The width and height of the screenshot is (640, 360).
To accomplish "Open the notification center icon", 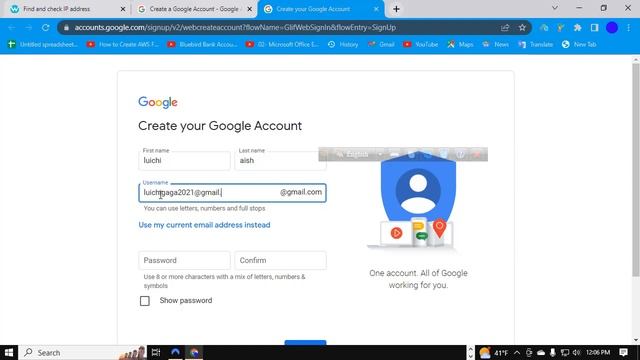I will tap(623, 353).
